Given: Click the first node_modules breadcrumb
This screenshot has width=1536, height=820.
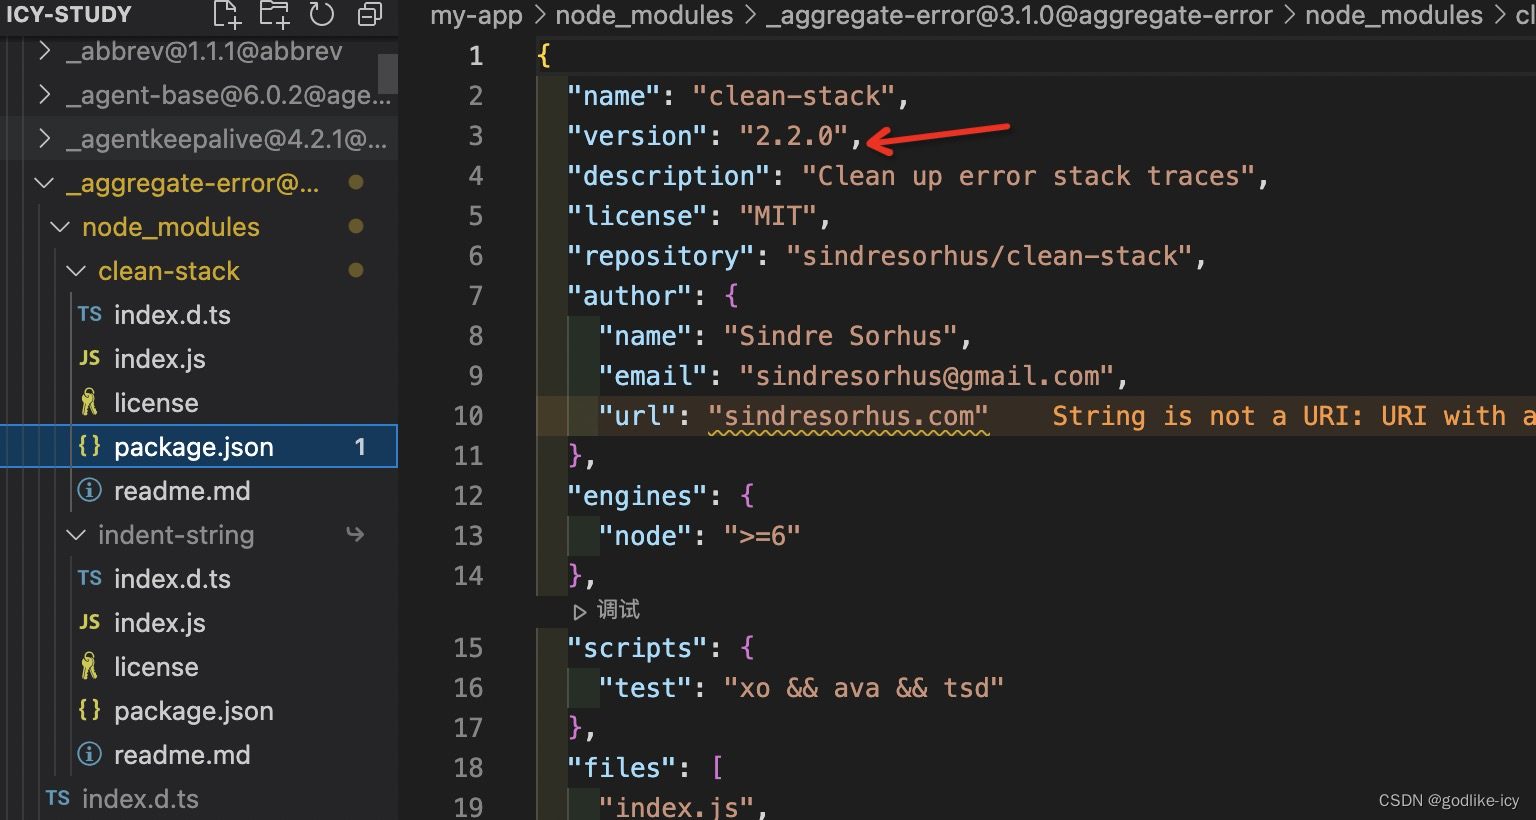Looking at the screenshot, I should click(x=644, y=15).
